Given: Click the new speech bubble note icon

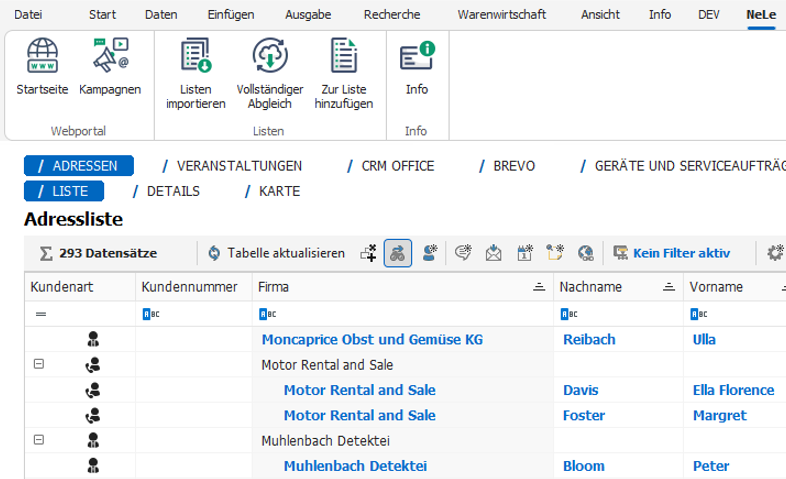Looking at the screenshot, I should coord(463,253).
